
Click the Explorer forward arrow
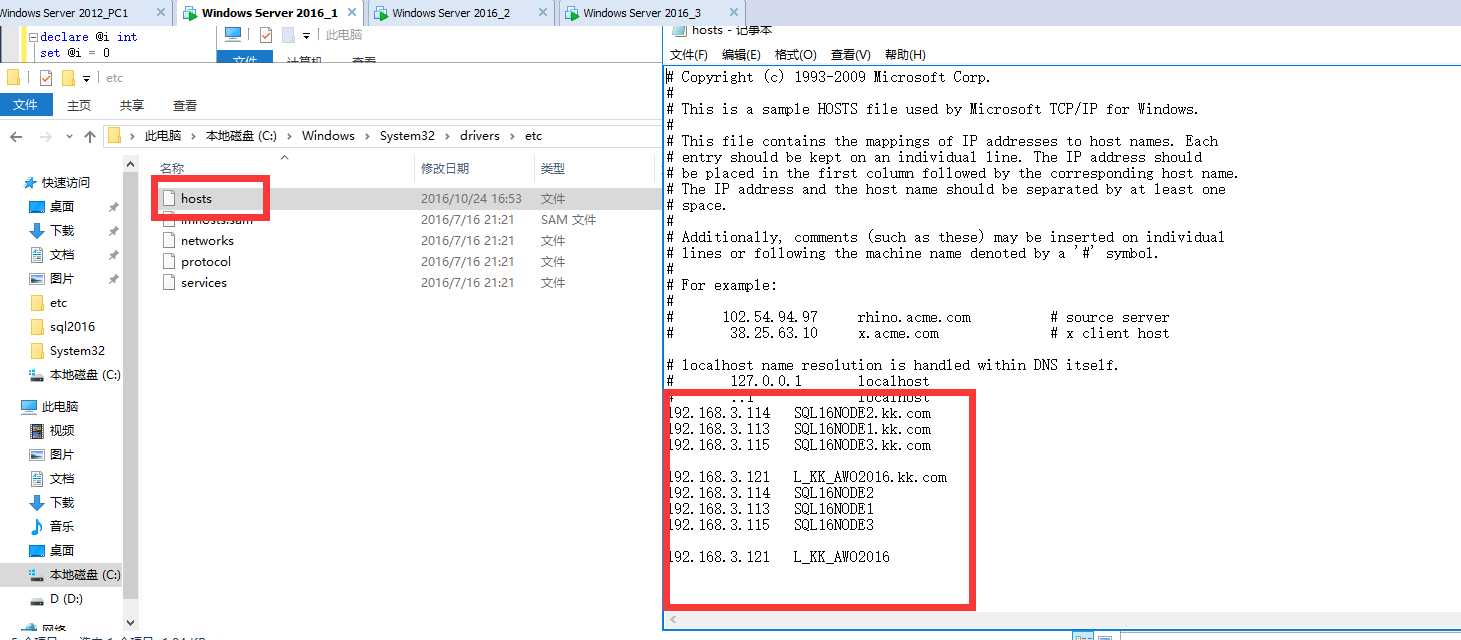point(45,136)
